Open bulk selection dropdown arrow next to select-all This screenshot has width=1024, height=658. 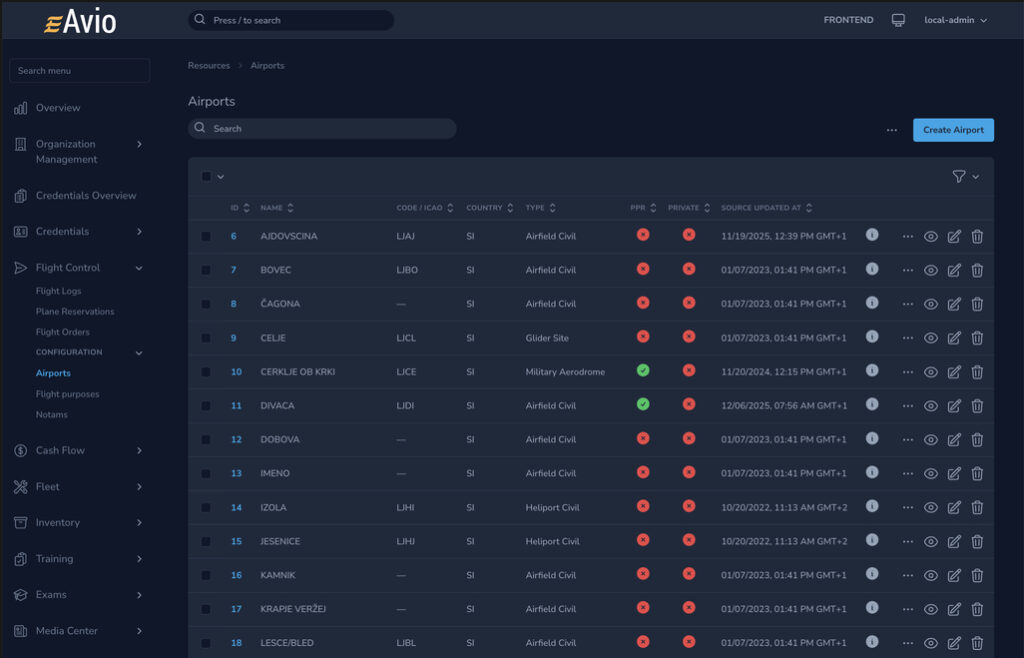221,177
